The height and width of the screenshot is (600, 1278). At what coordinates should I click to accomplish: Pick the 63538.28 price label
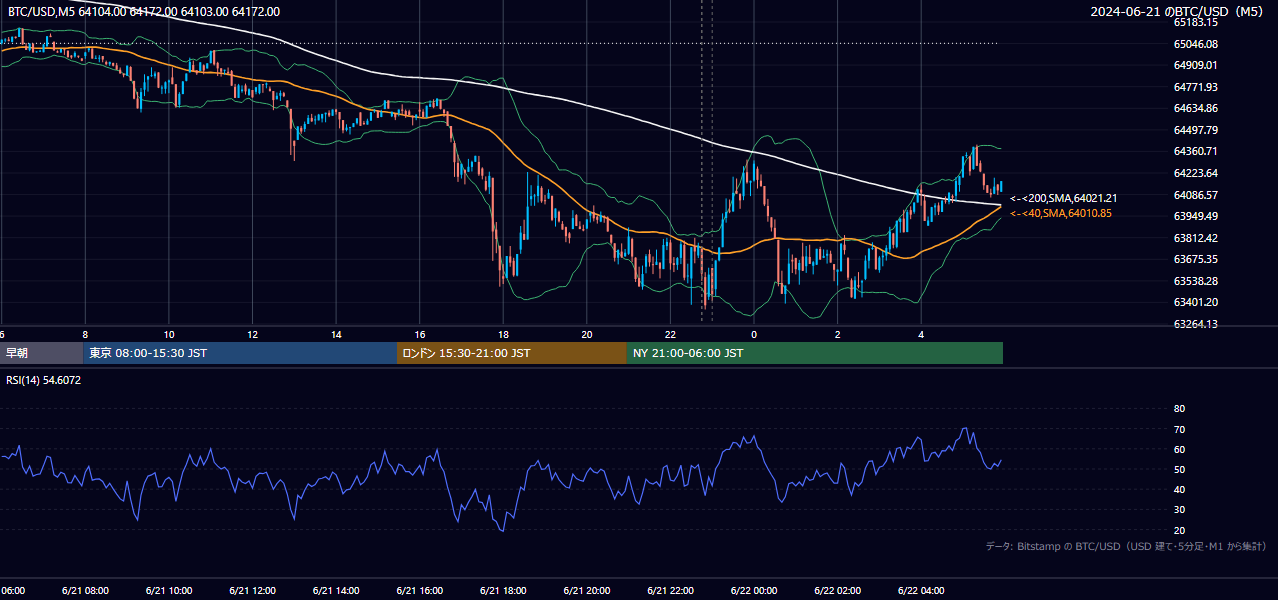click(x=1195, y=281)
